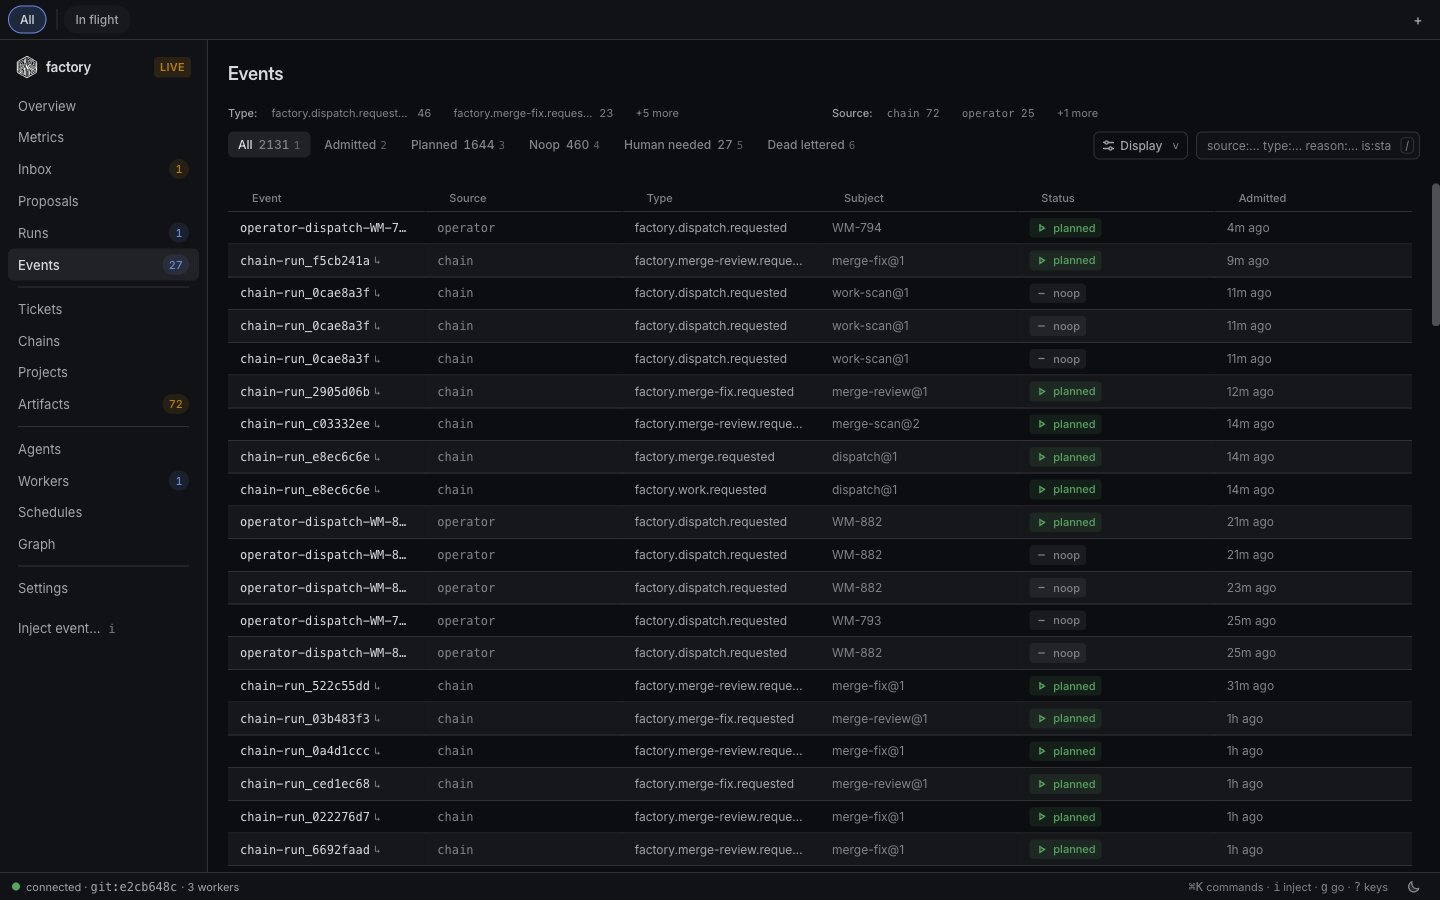The height and width of the screenshot is (900, 1440).
Task: Sort by the Type column header
Action: (x=660, y=199)
